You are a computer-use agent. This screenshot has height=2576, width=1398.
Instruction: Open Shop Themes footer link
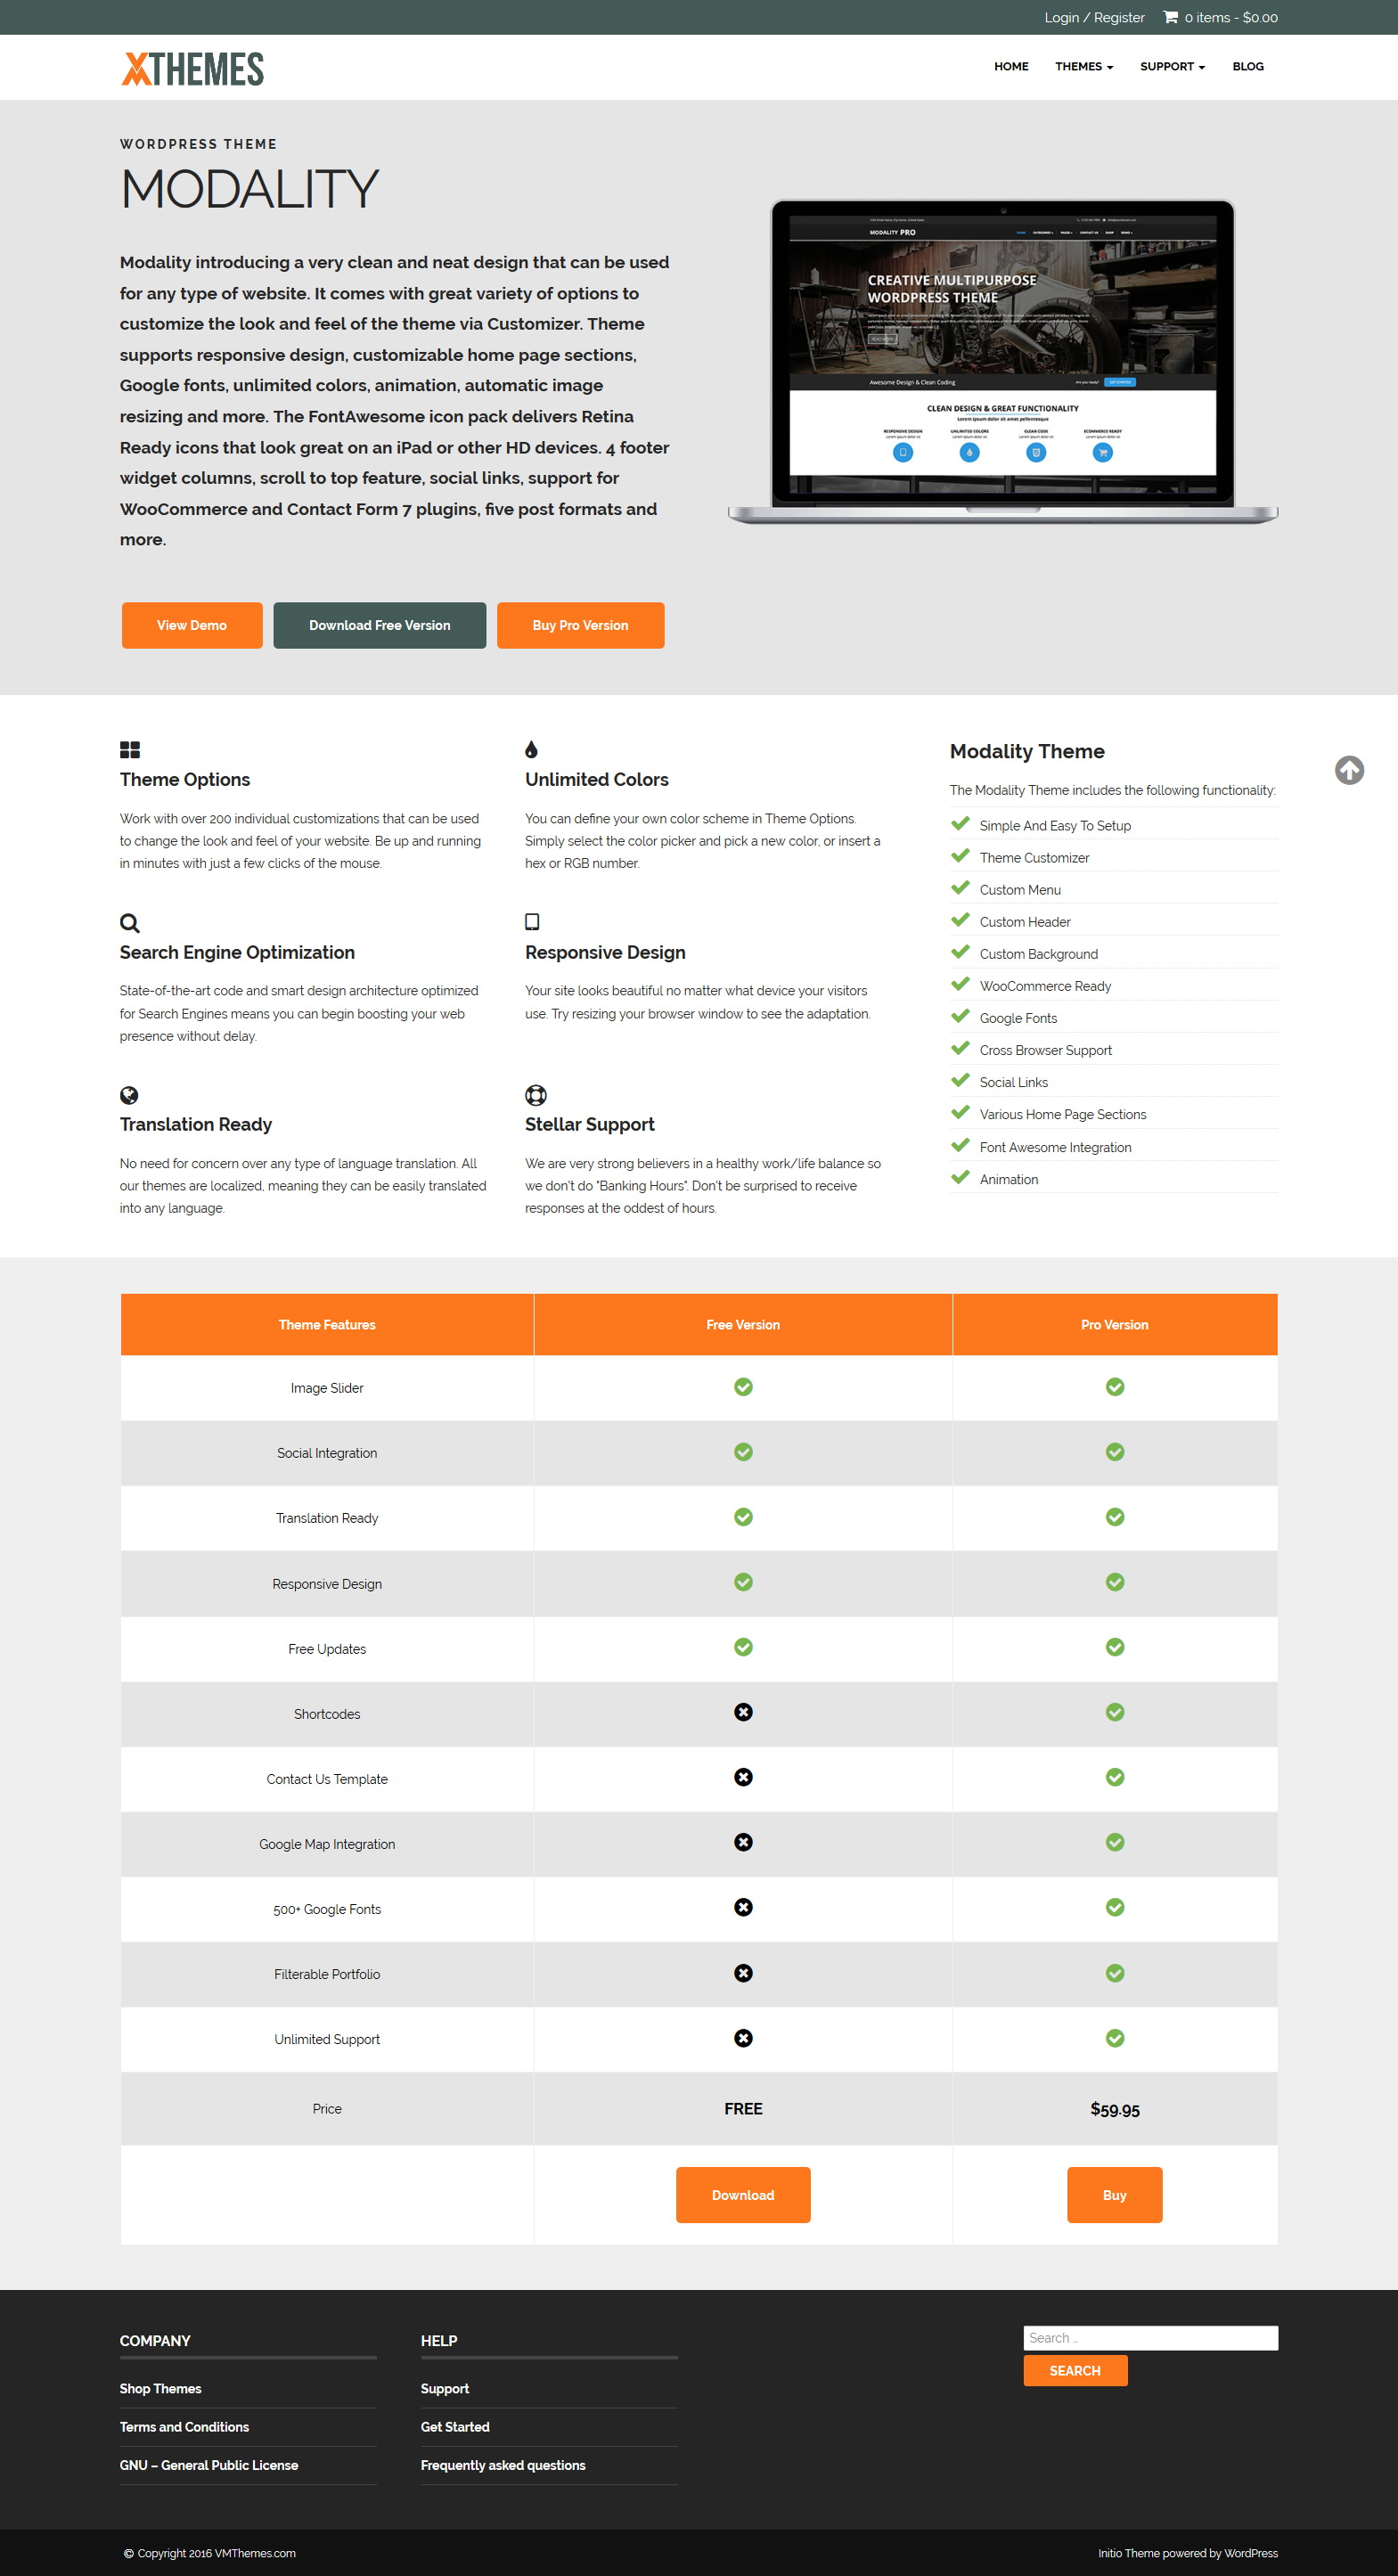(x=160, y=2388)
